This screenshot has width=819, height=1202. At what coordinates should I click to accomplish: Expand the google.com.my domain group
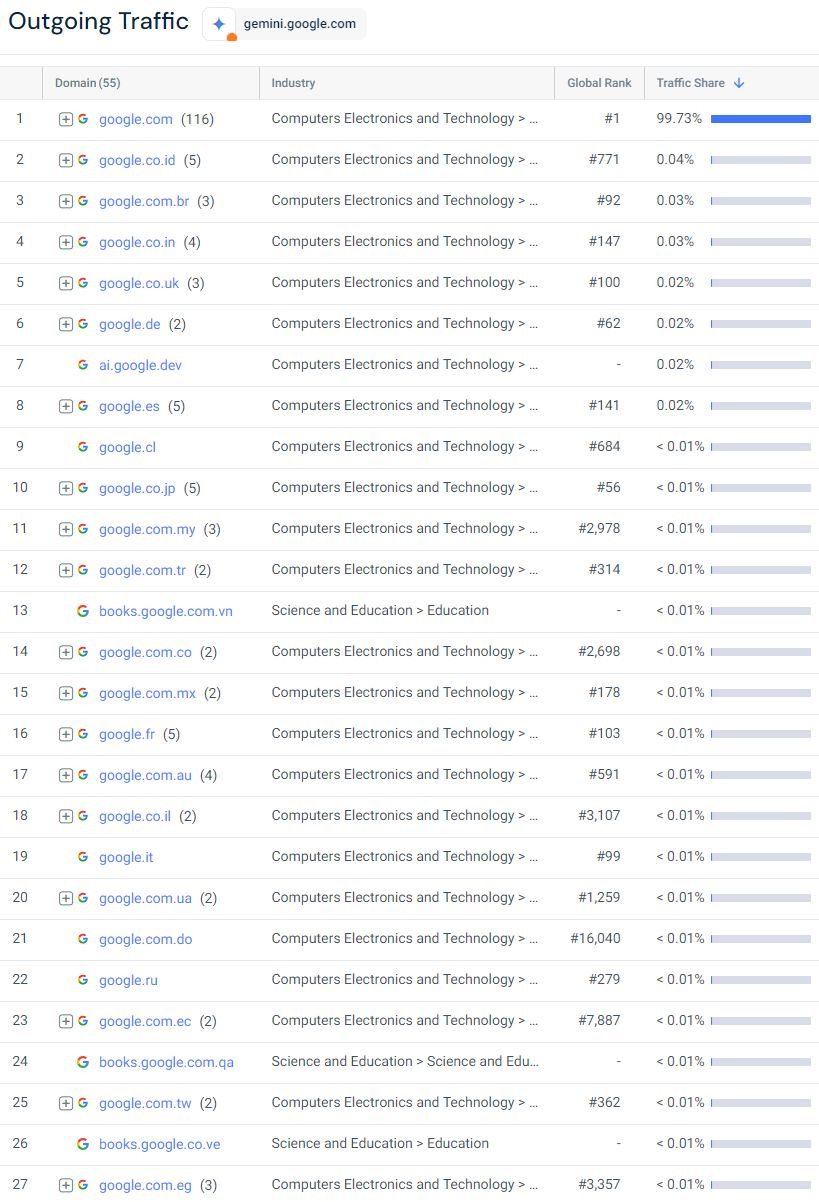66,529
